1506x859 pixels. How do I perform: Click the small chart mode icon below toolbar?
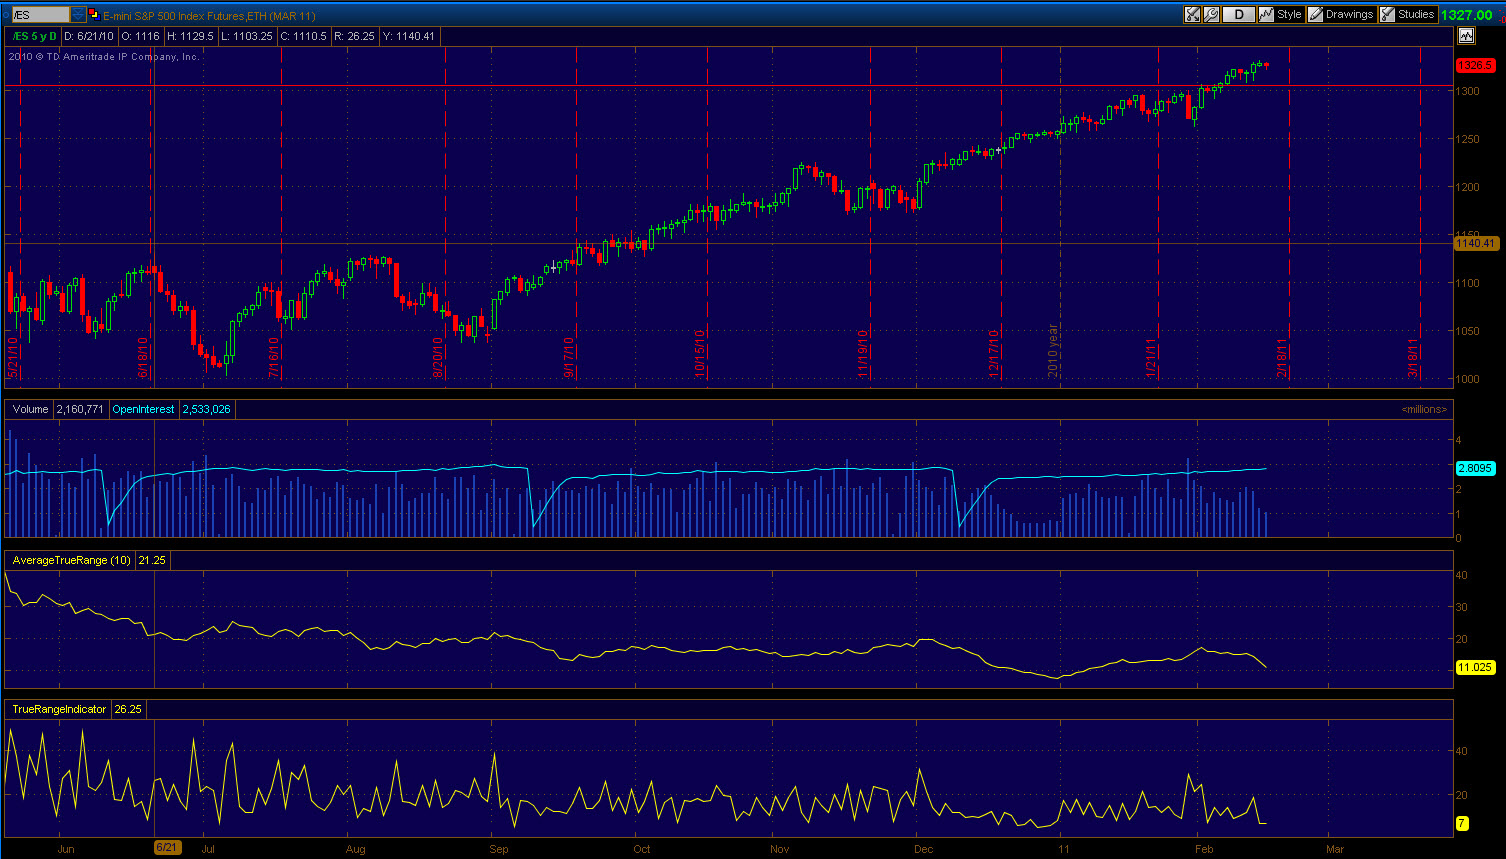tap(1466, 35)
